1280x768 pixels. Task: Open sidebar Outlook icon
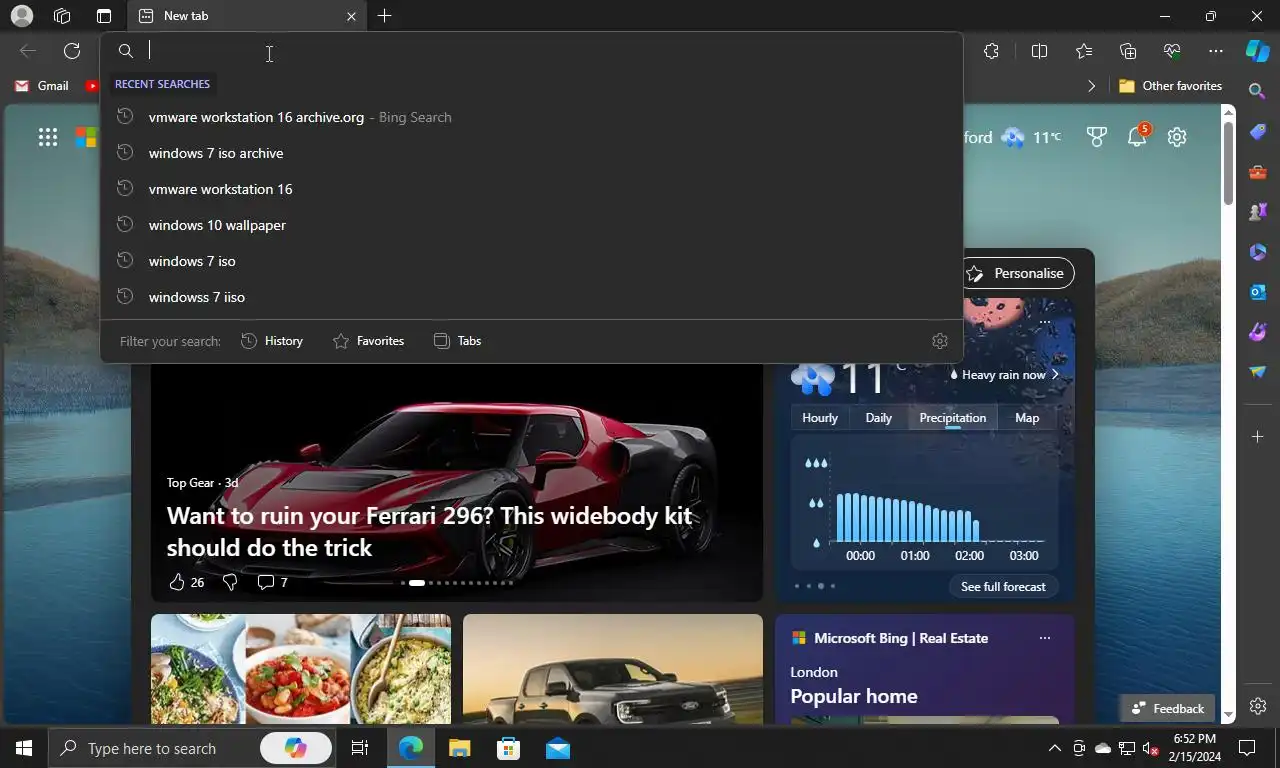[x=1258, y=292]
